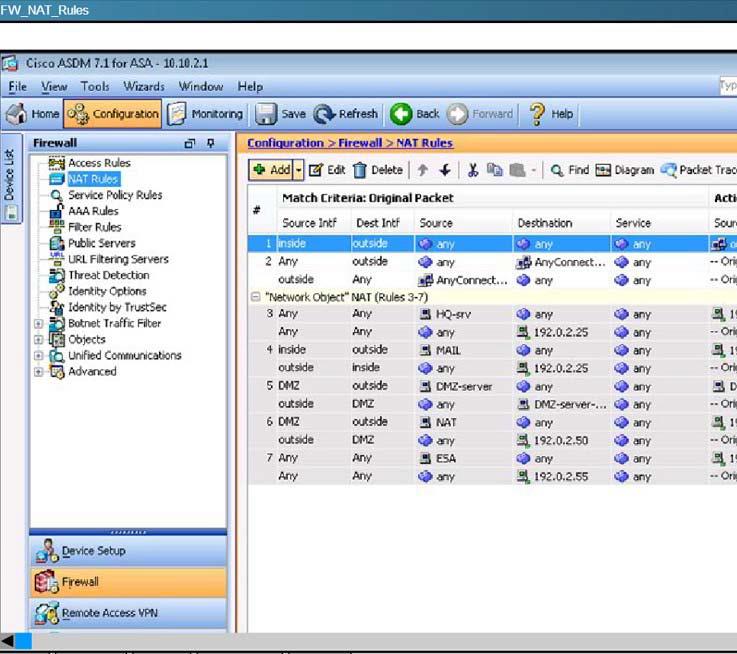This screenshot has width=737, height=654.
Task: Open Remote Access VPN section
Action: point(109,612)
